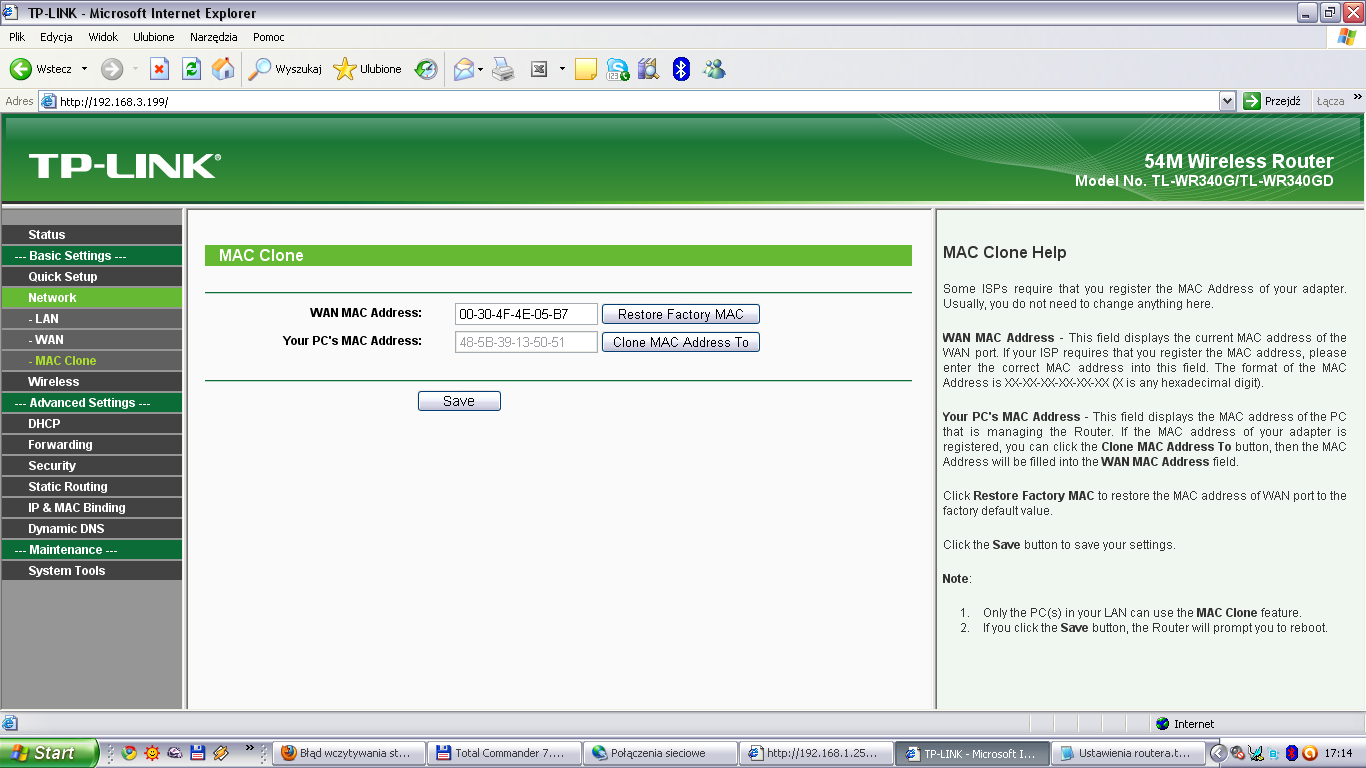Expand the address bar dropdown
Image resolution: width=1366 pixels, height=768 pixels.
pyautogui.click(x=1228, y=101)
